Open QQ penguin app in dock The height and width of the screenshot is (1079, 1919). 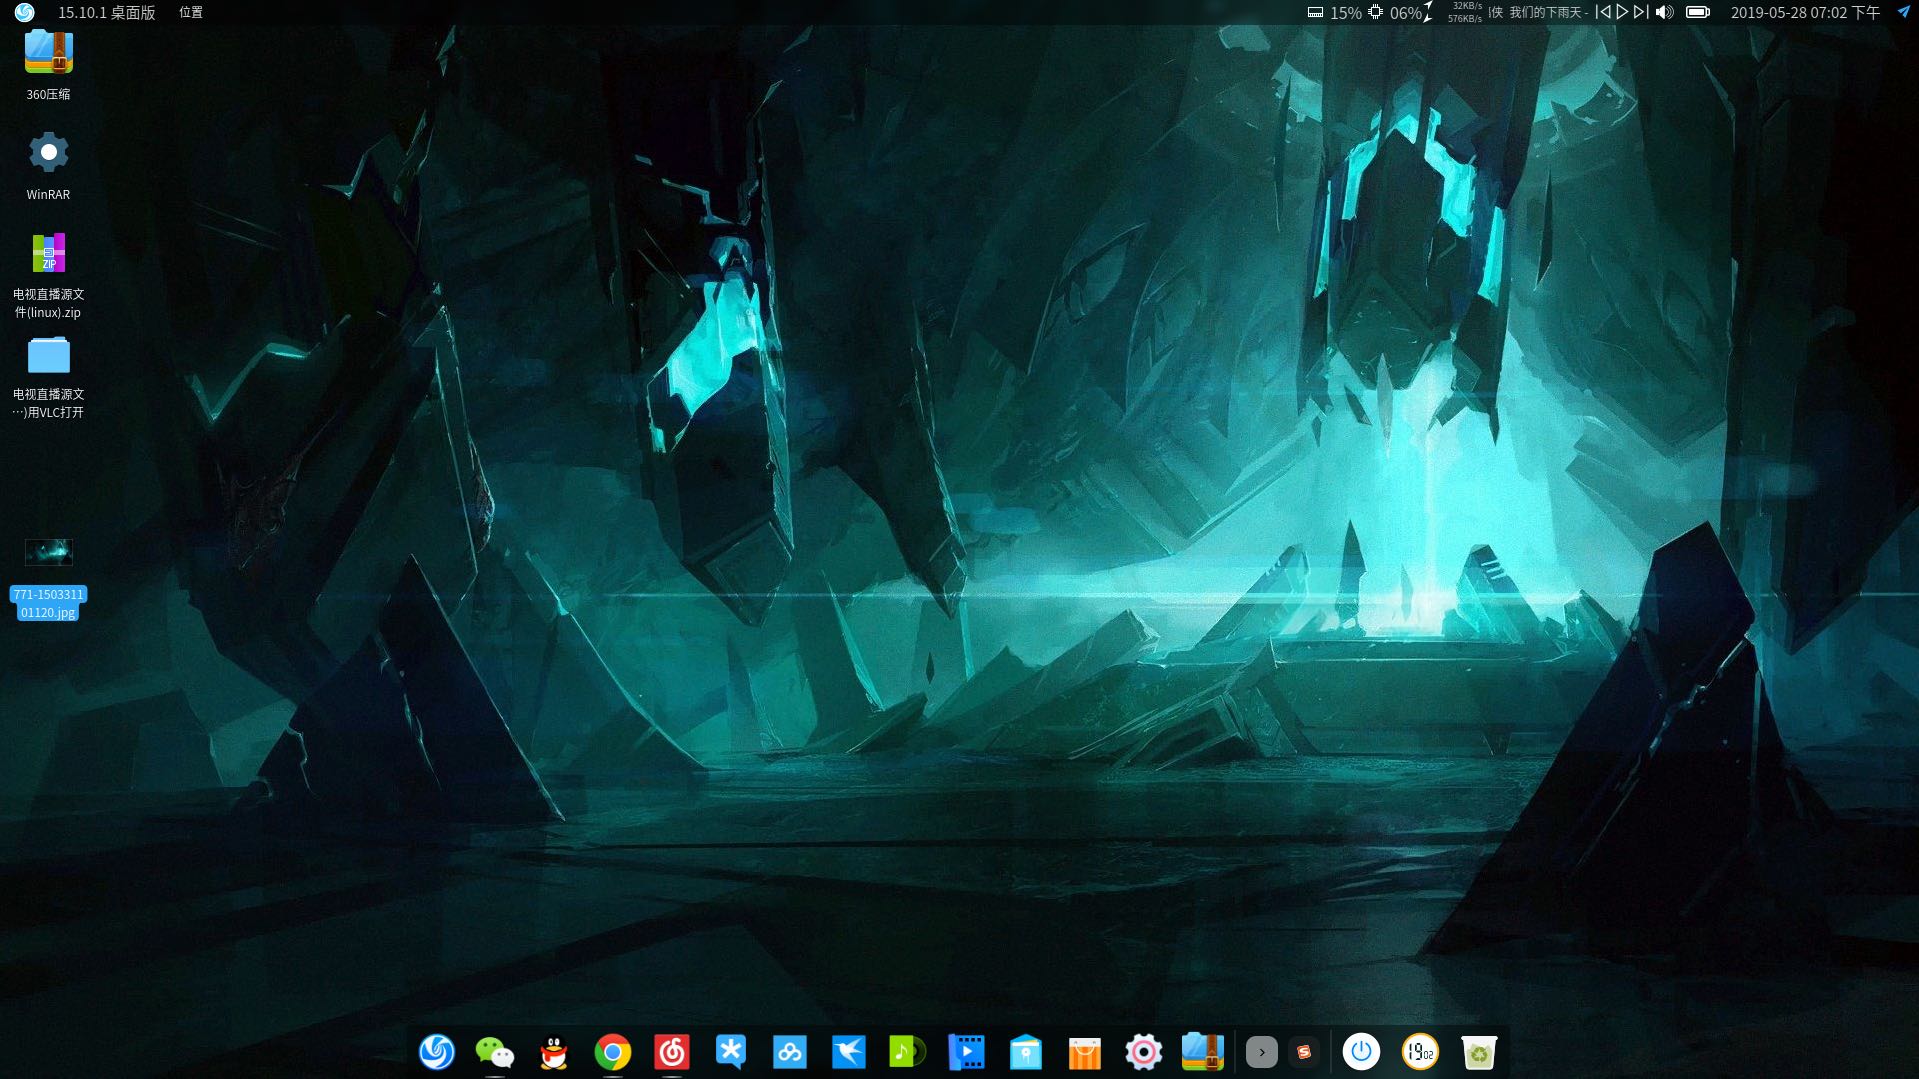click(x=554, y=1052)
